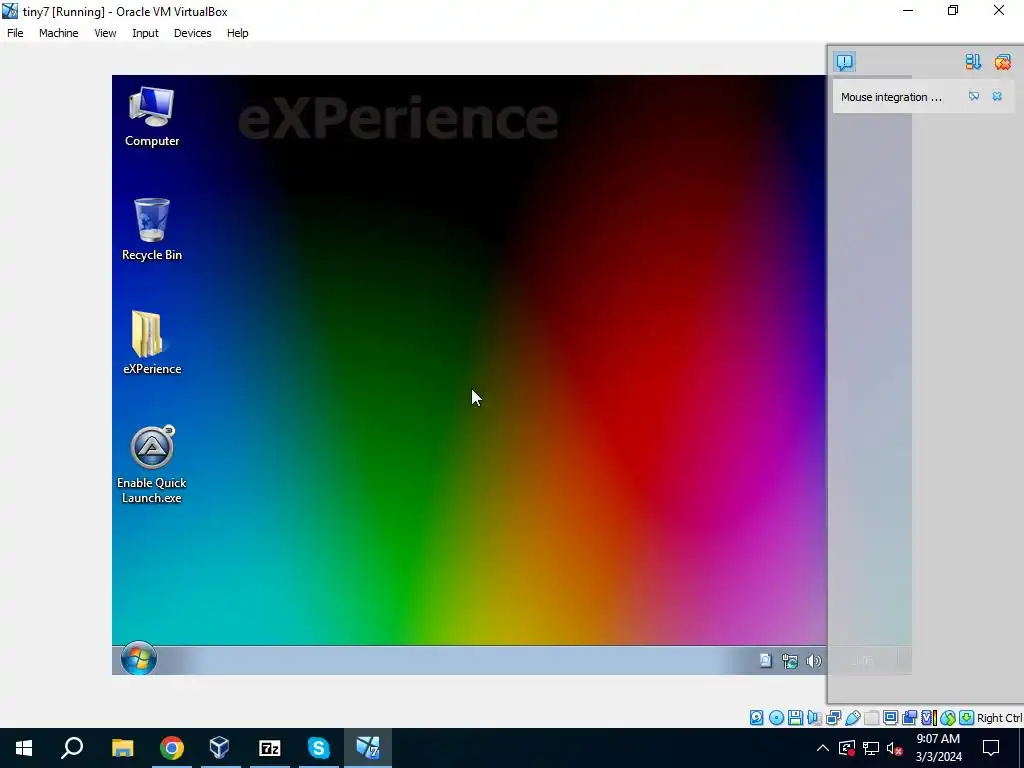
Task: Click the 'Right Ctrl' host key label
Action: tap(1000, 718)
